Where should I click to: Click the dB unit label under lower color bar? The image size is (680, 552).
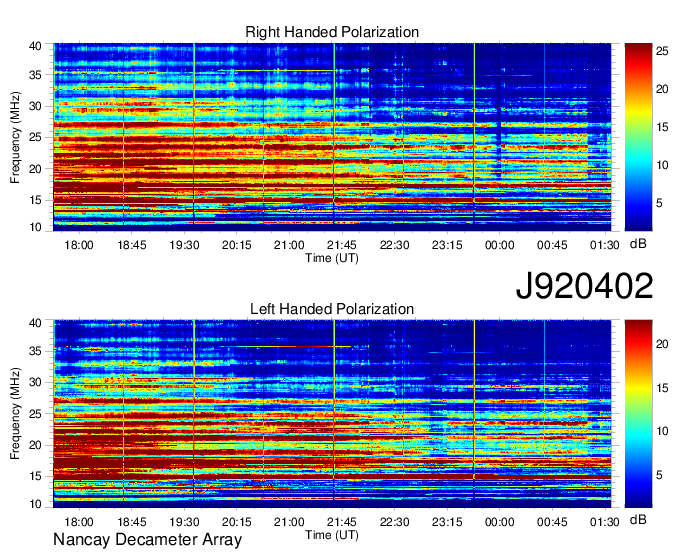coord(638,520)
